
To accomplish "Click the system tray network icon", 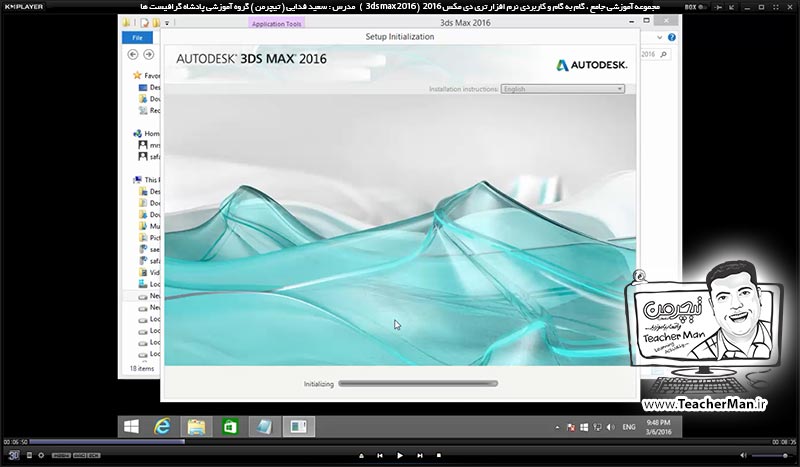I will point(597,427).
